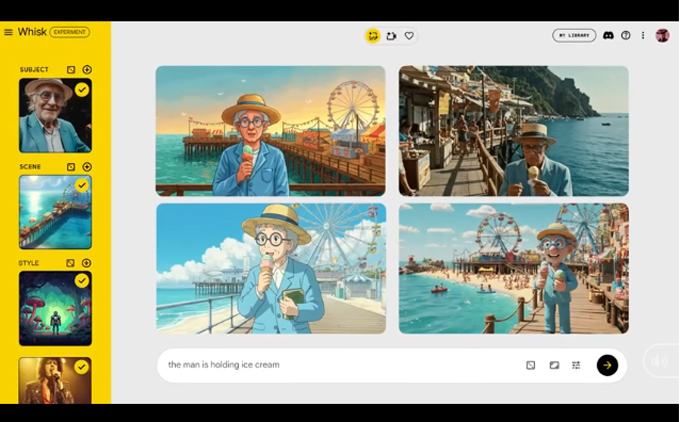The image size is (680, 422).
Task: Open the 3D beach cartoon result image
Action: [x=513, y=268]
